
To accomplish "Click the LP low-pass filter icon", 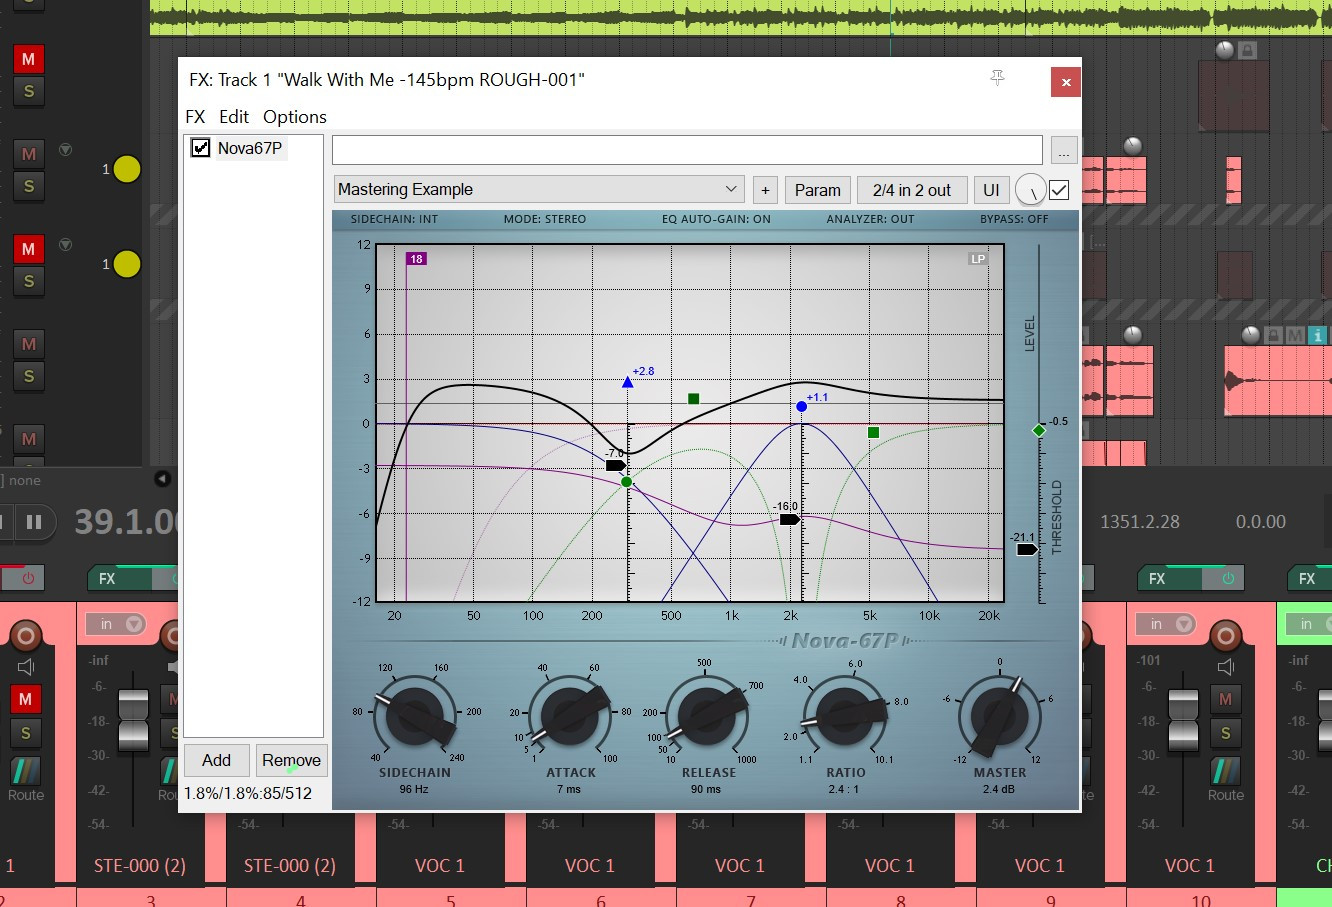I will tap(977, 259).
